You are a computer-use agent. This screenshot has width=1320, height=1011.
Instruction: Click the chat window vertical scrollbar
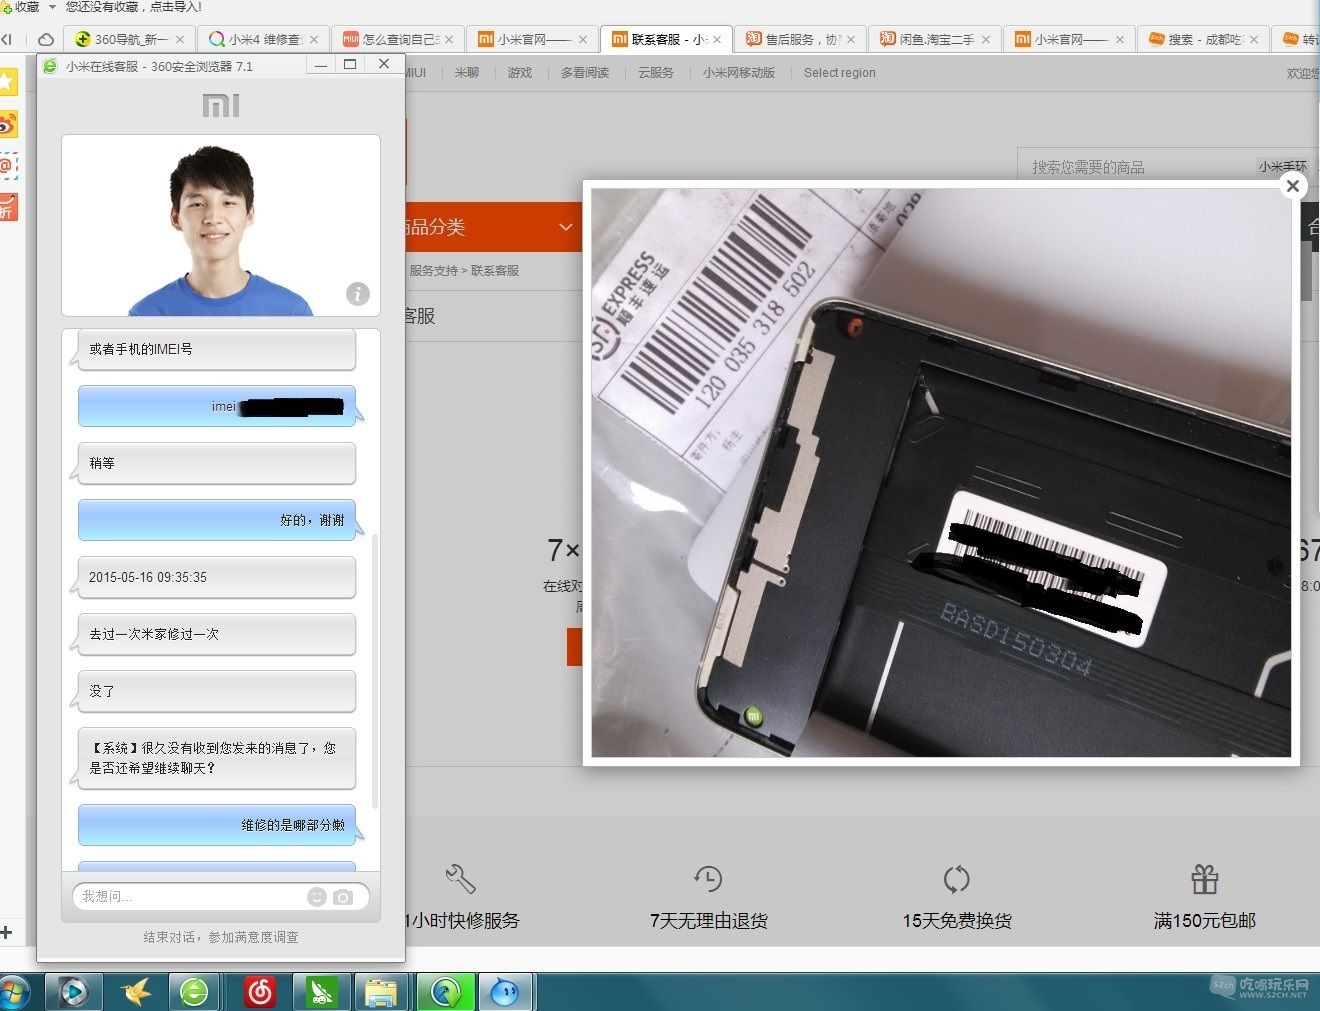[375, 670]
